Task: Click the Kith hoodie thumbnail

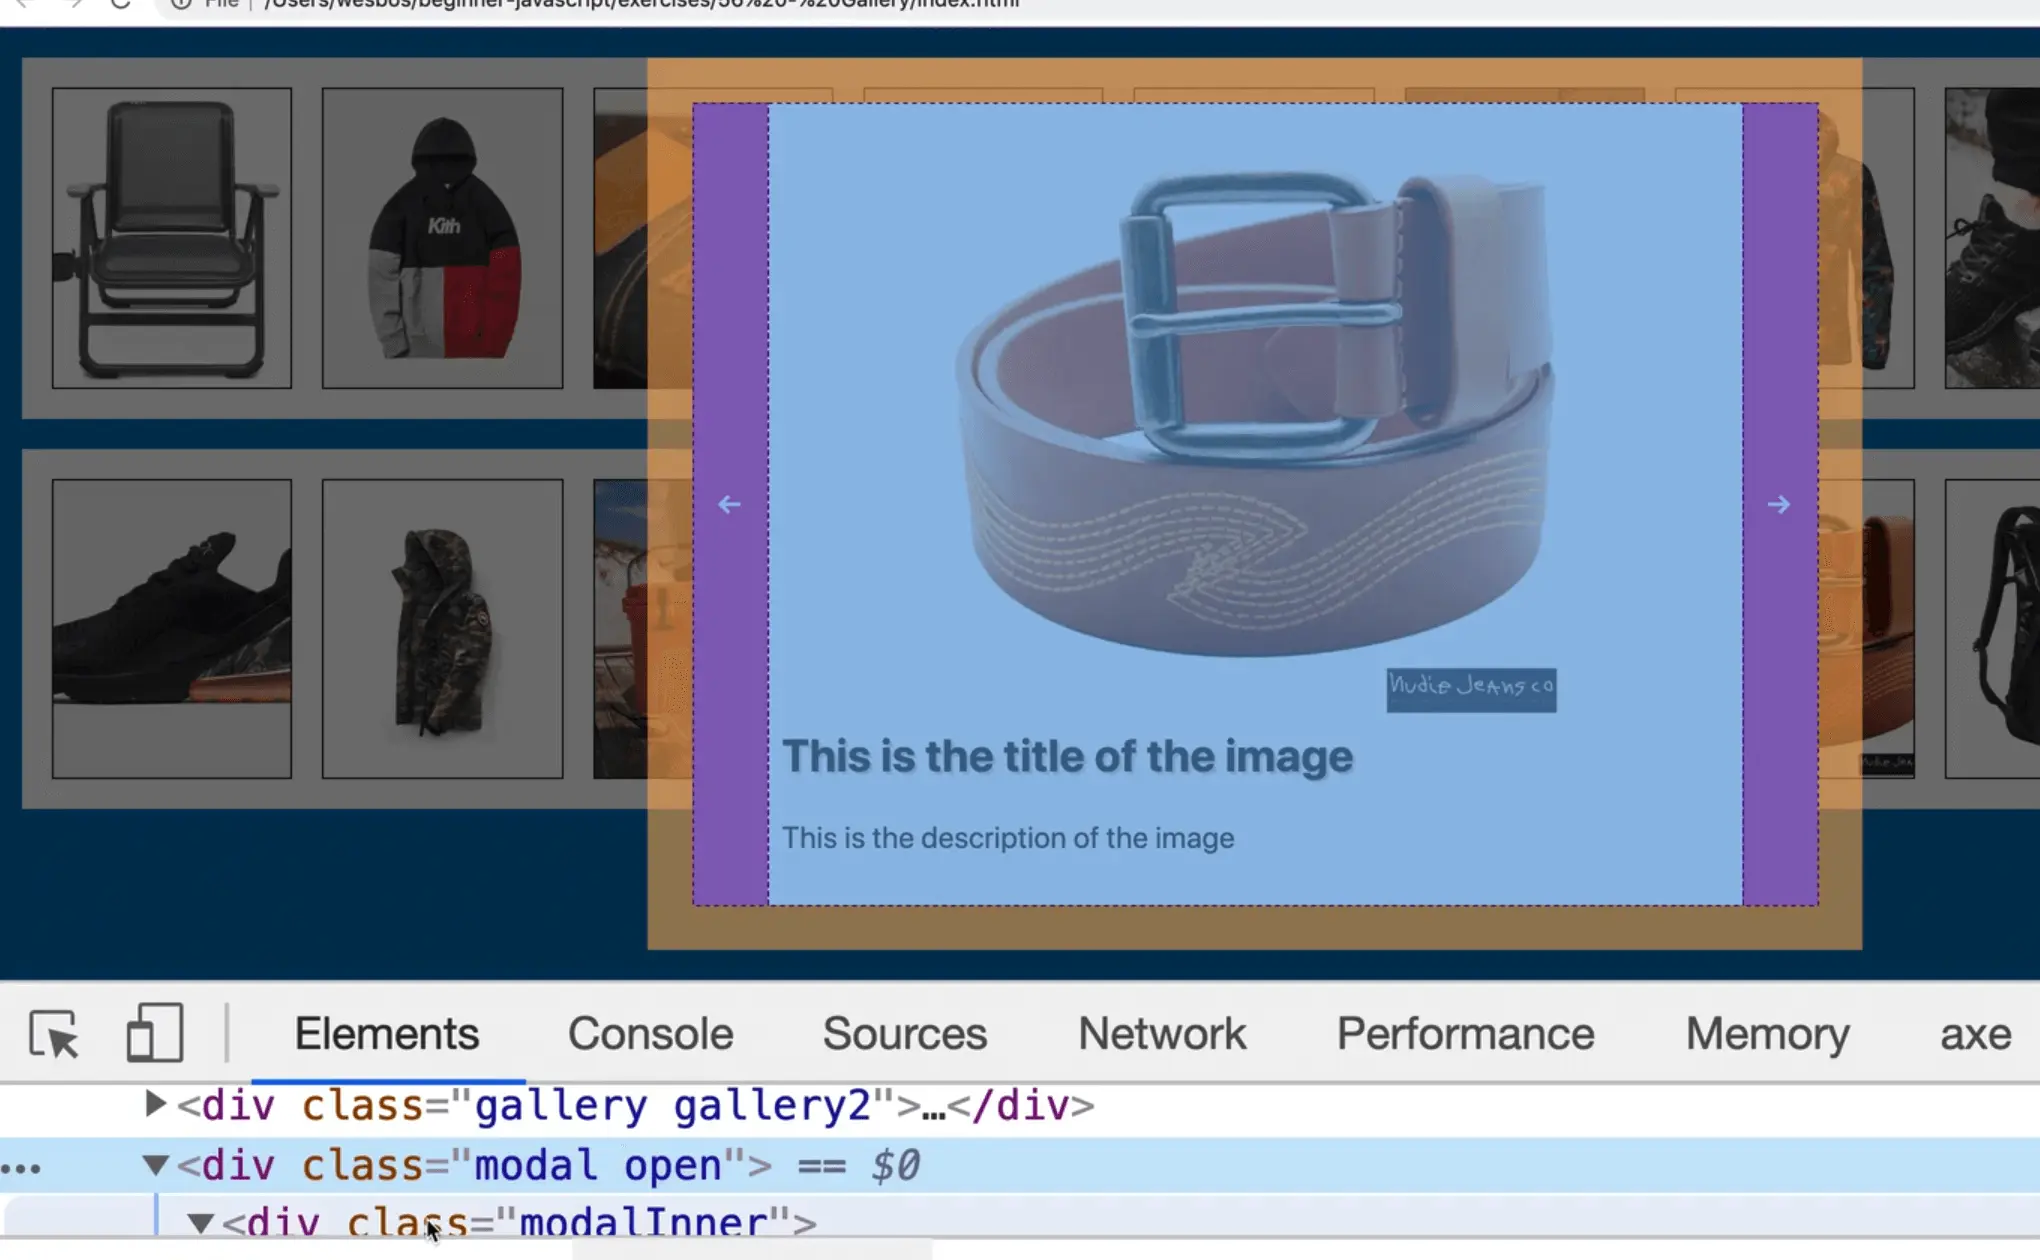Action: coord(442,238)
